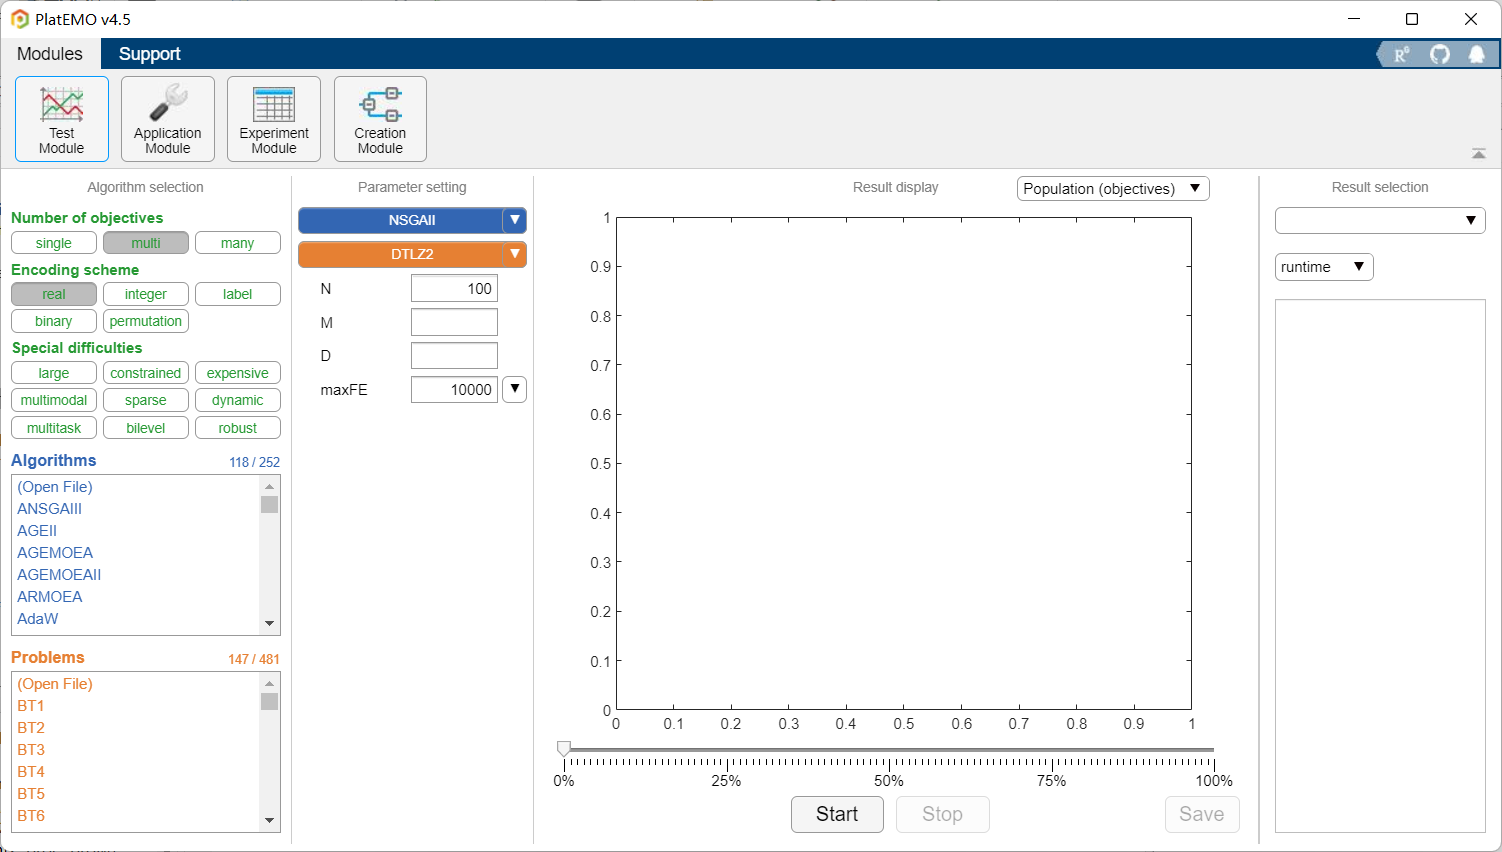Viewport: 1502px width, 852px height.
Task: Click the N population size field
Action: pyautogui.click(x=454, y=289)
